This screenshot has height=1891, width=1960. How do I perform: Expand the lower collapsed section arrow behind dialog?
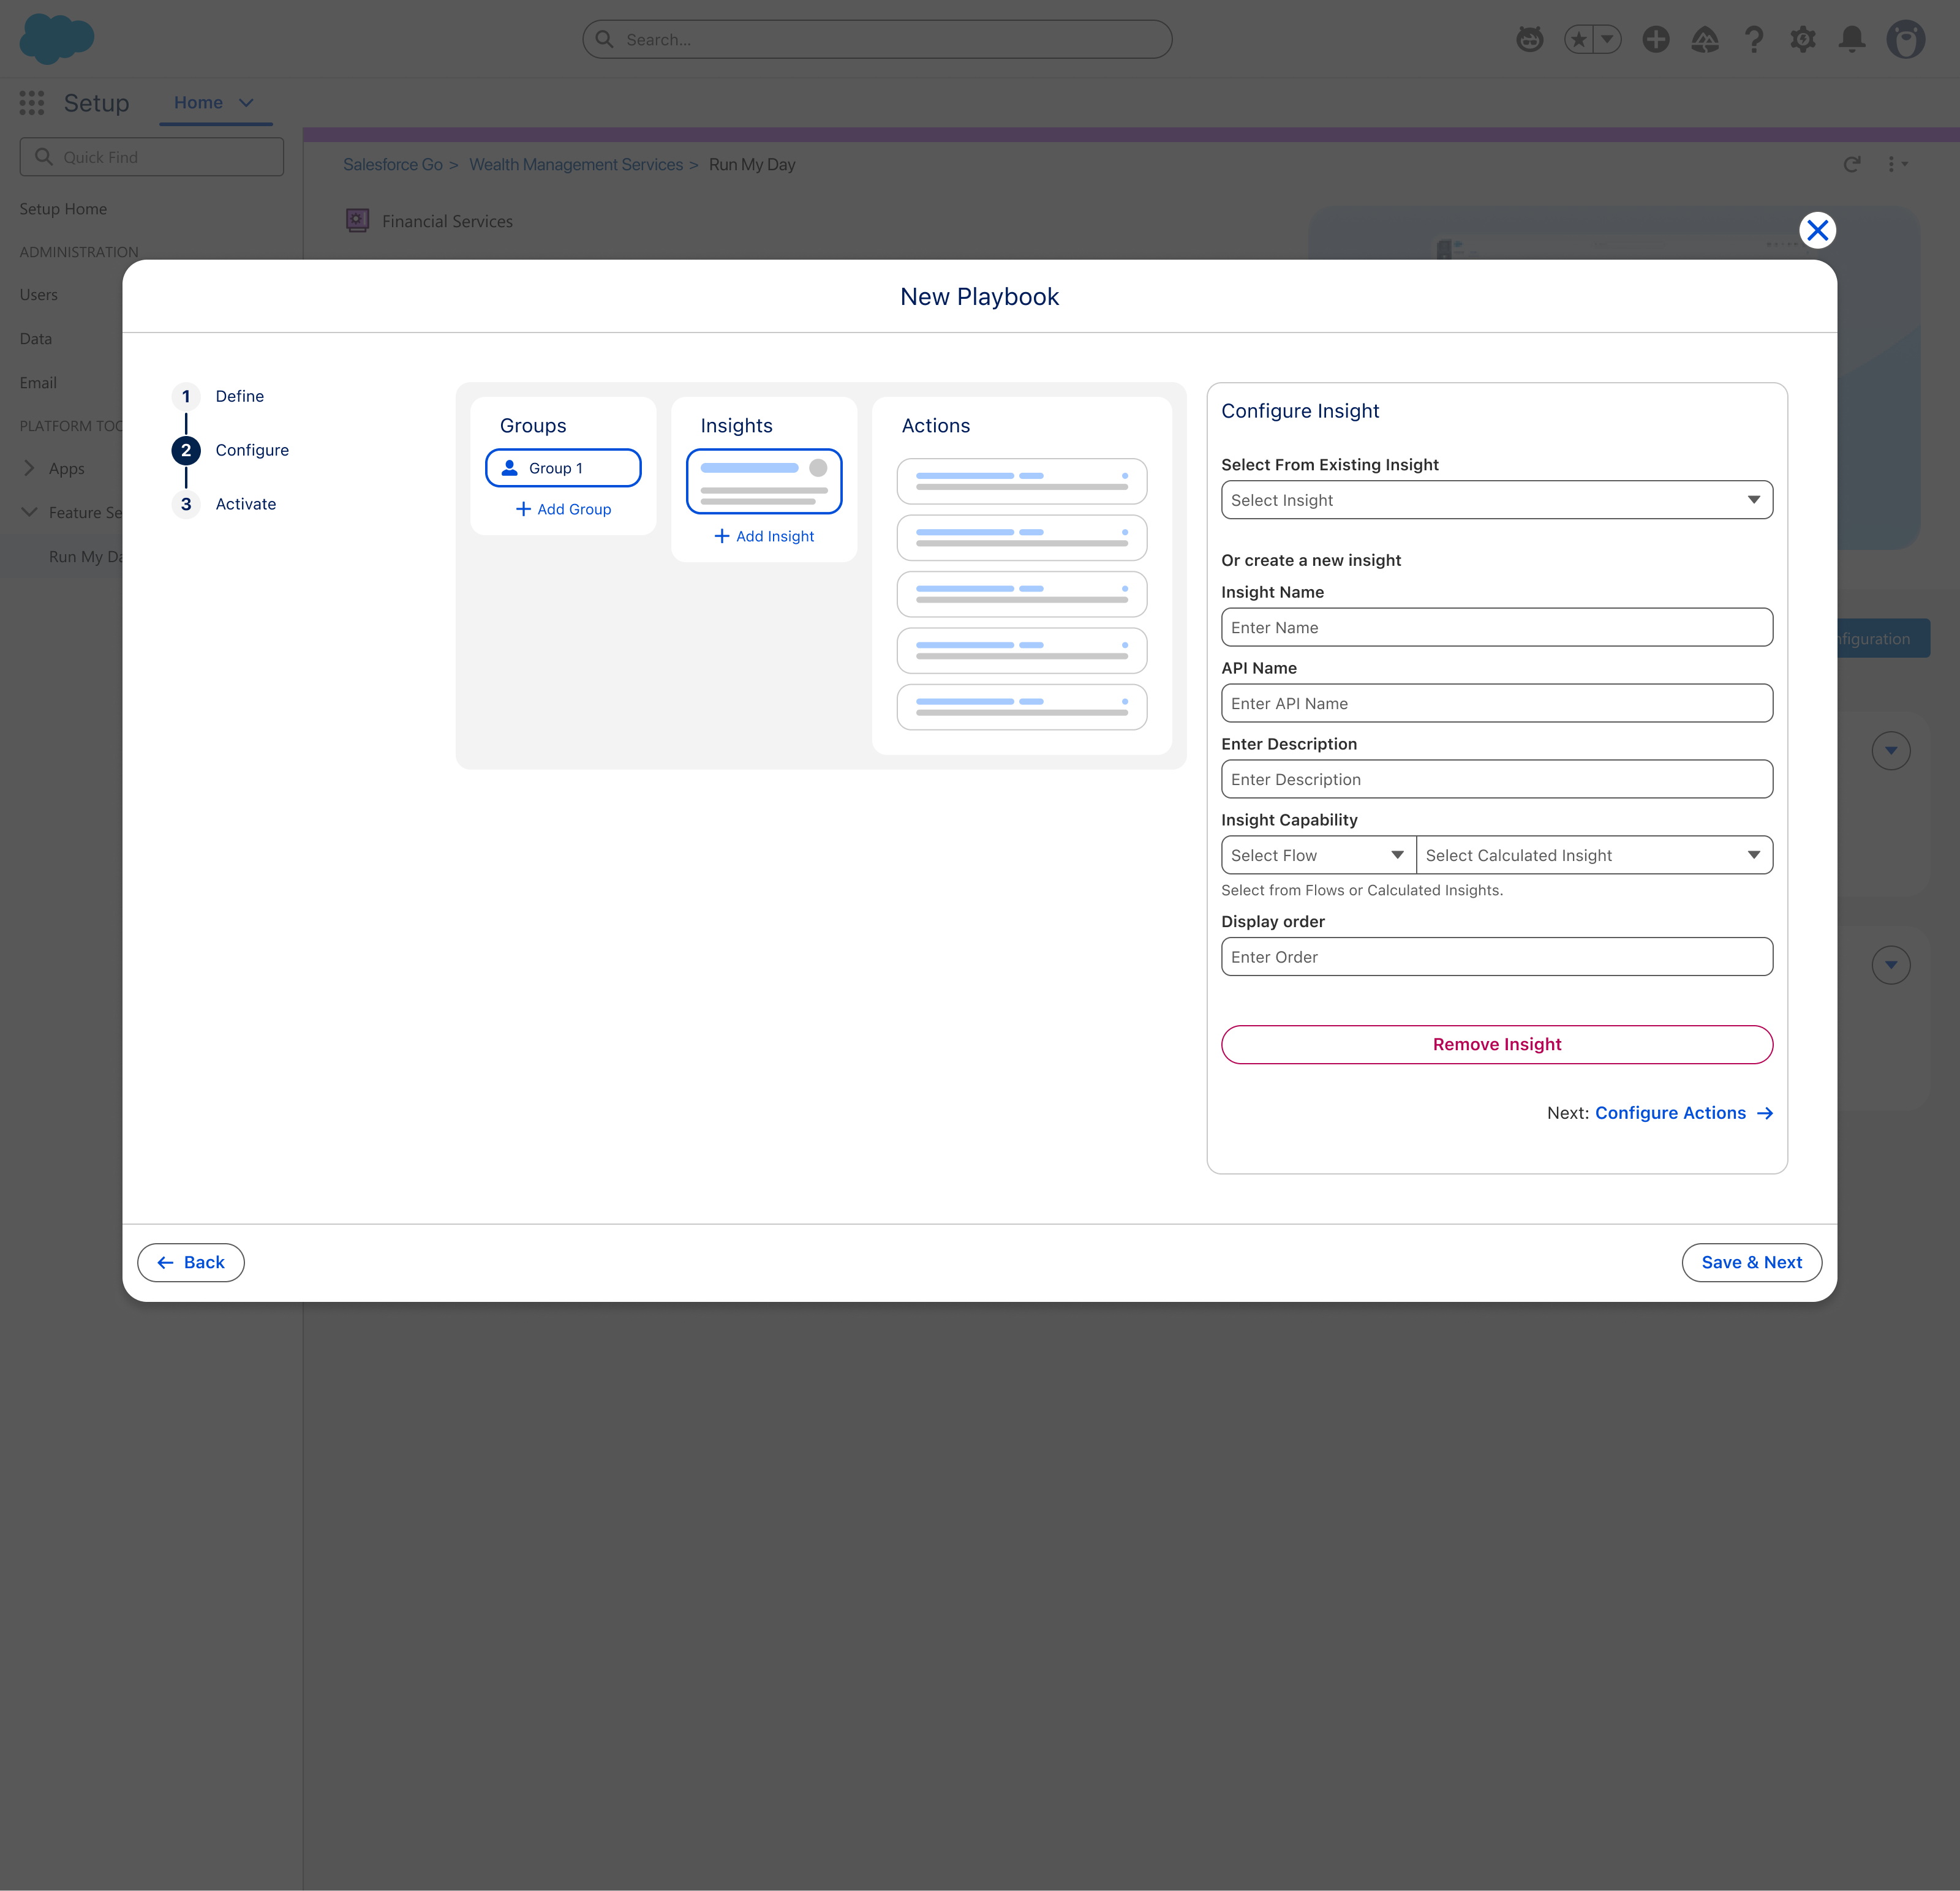(x=1890, y=964)
